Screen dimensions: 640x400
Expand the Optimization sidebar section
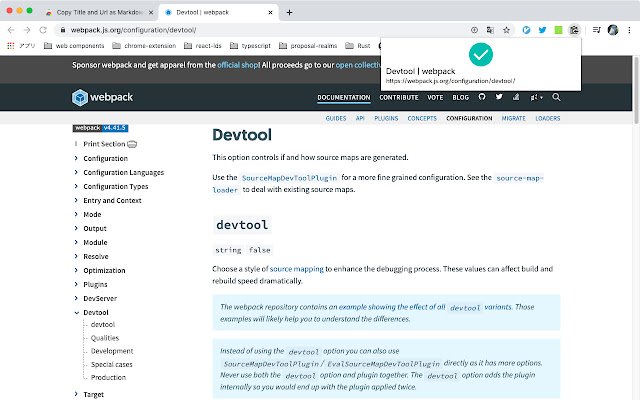point(76,270)
